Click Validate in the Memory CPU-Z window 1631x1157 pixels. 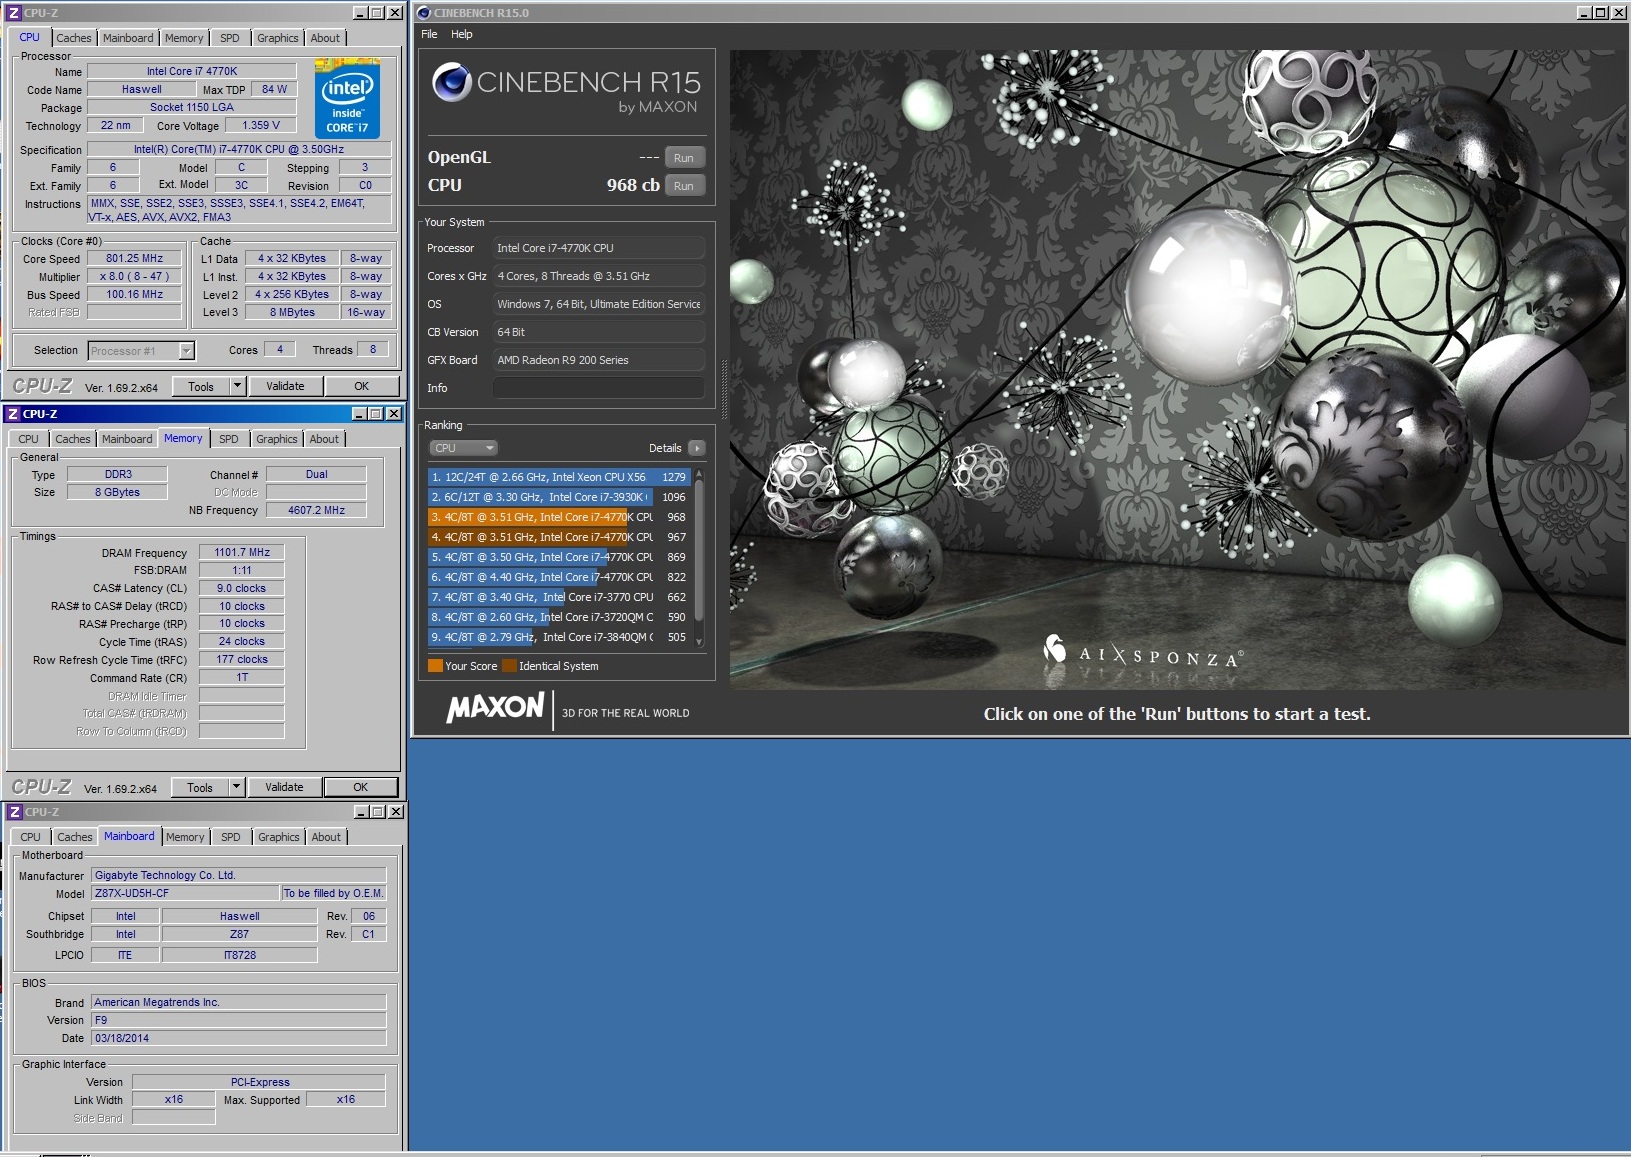(x=284, y=788)
